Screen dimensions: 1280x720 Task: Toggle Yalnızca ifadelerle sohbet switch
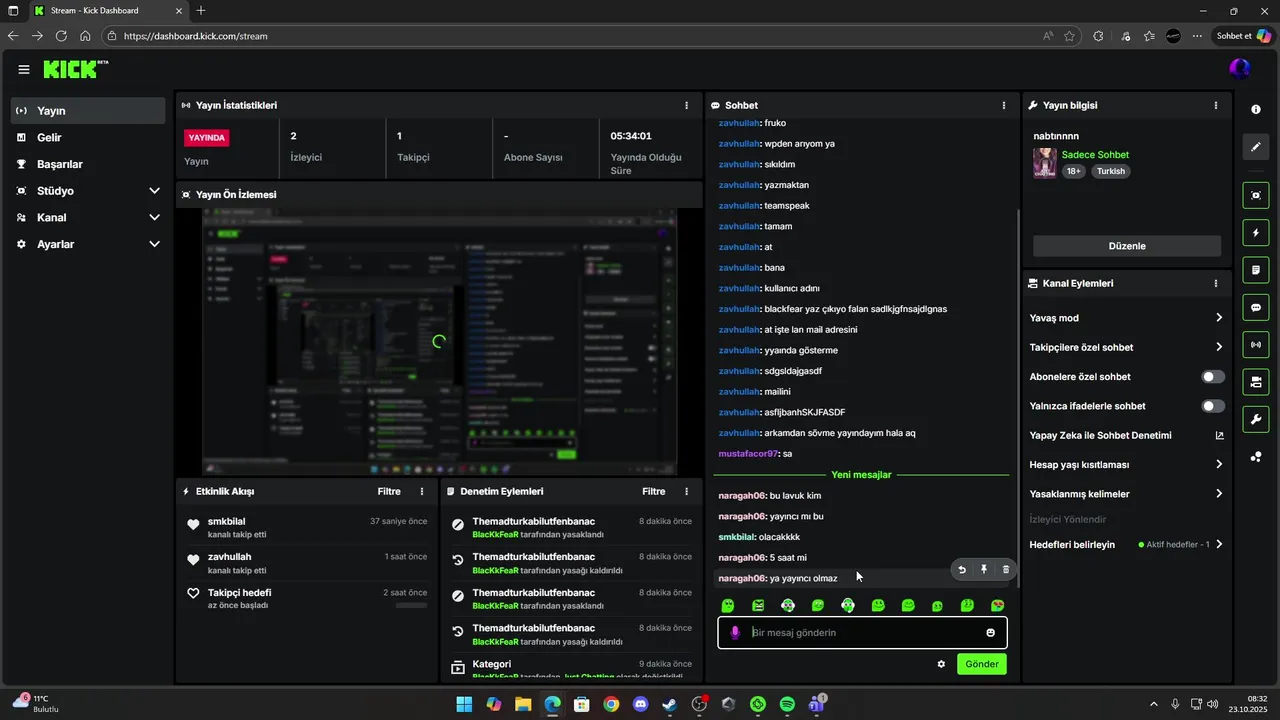coord(1213,406)
